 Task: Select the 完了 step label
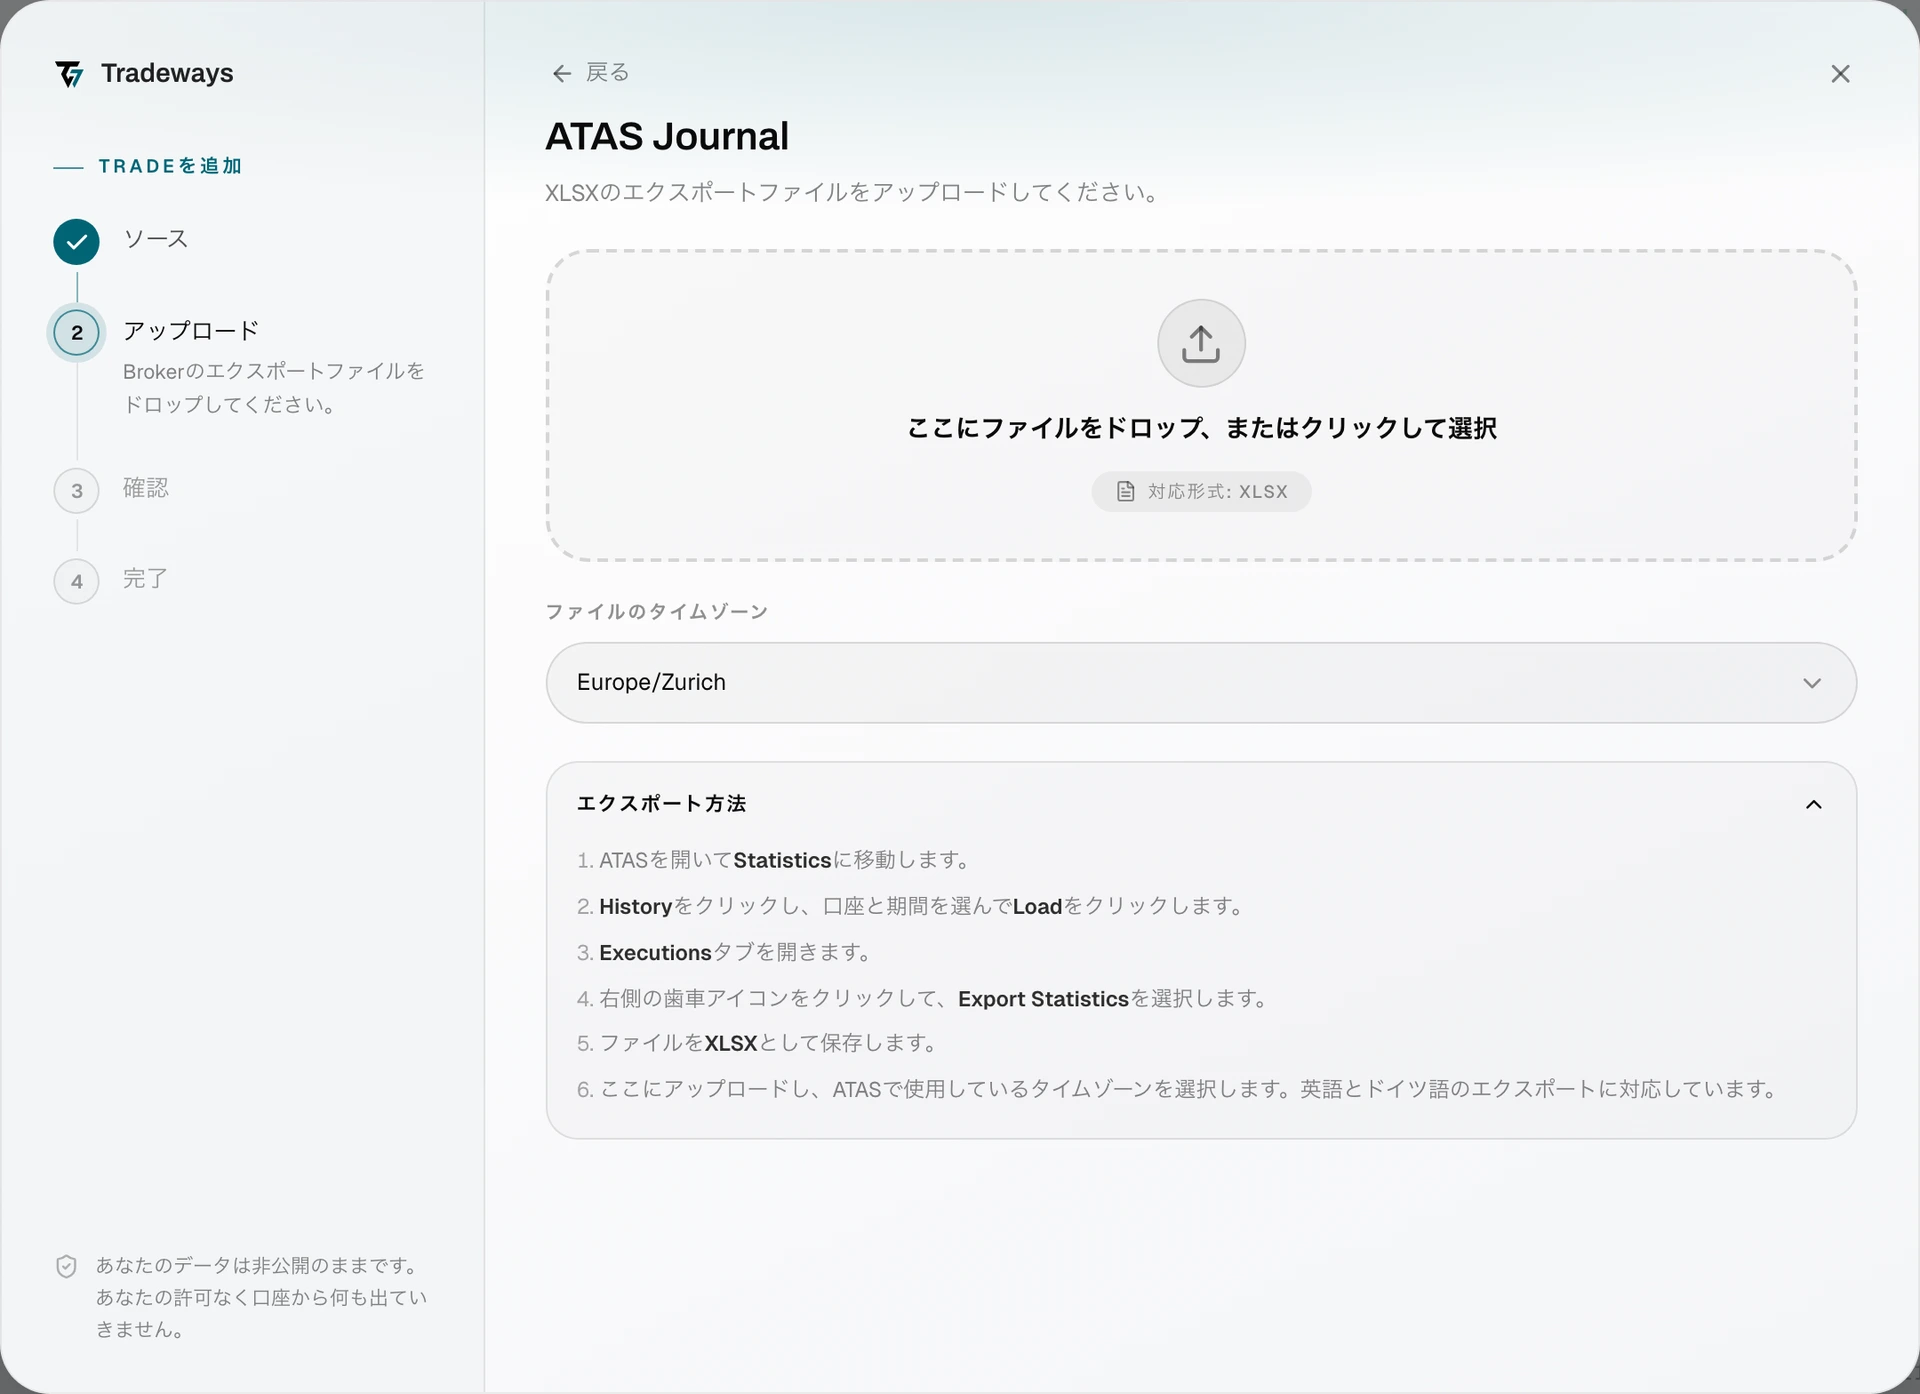(146, 579)
